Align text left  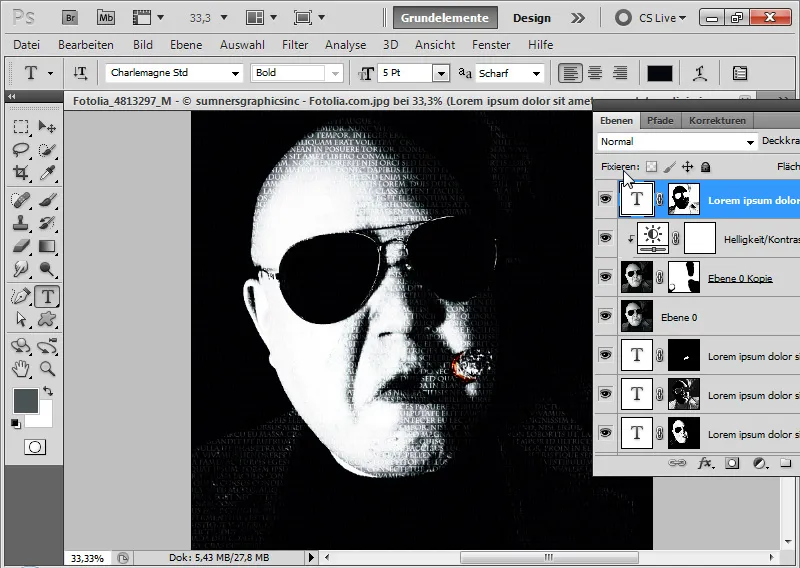(x=570, y=73)
